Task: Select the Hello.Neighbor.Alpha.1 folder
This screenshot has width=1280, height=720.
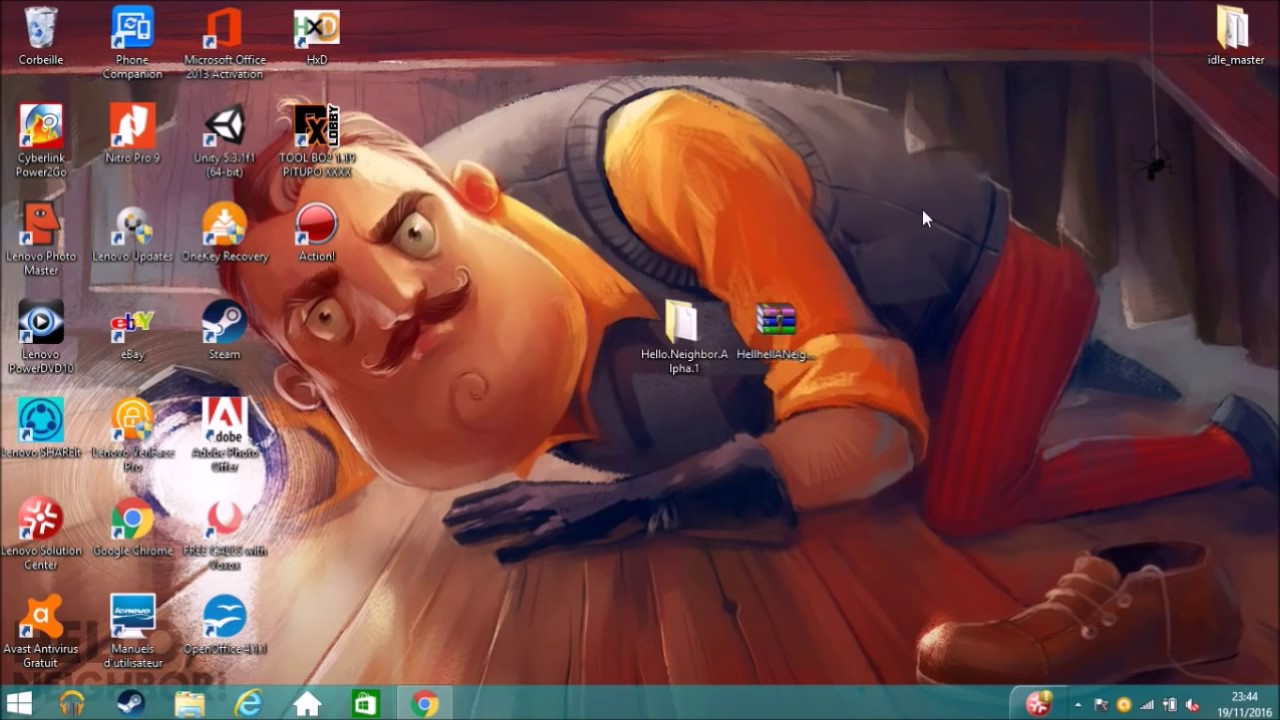Action: coord(684,336)
